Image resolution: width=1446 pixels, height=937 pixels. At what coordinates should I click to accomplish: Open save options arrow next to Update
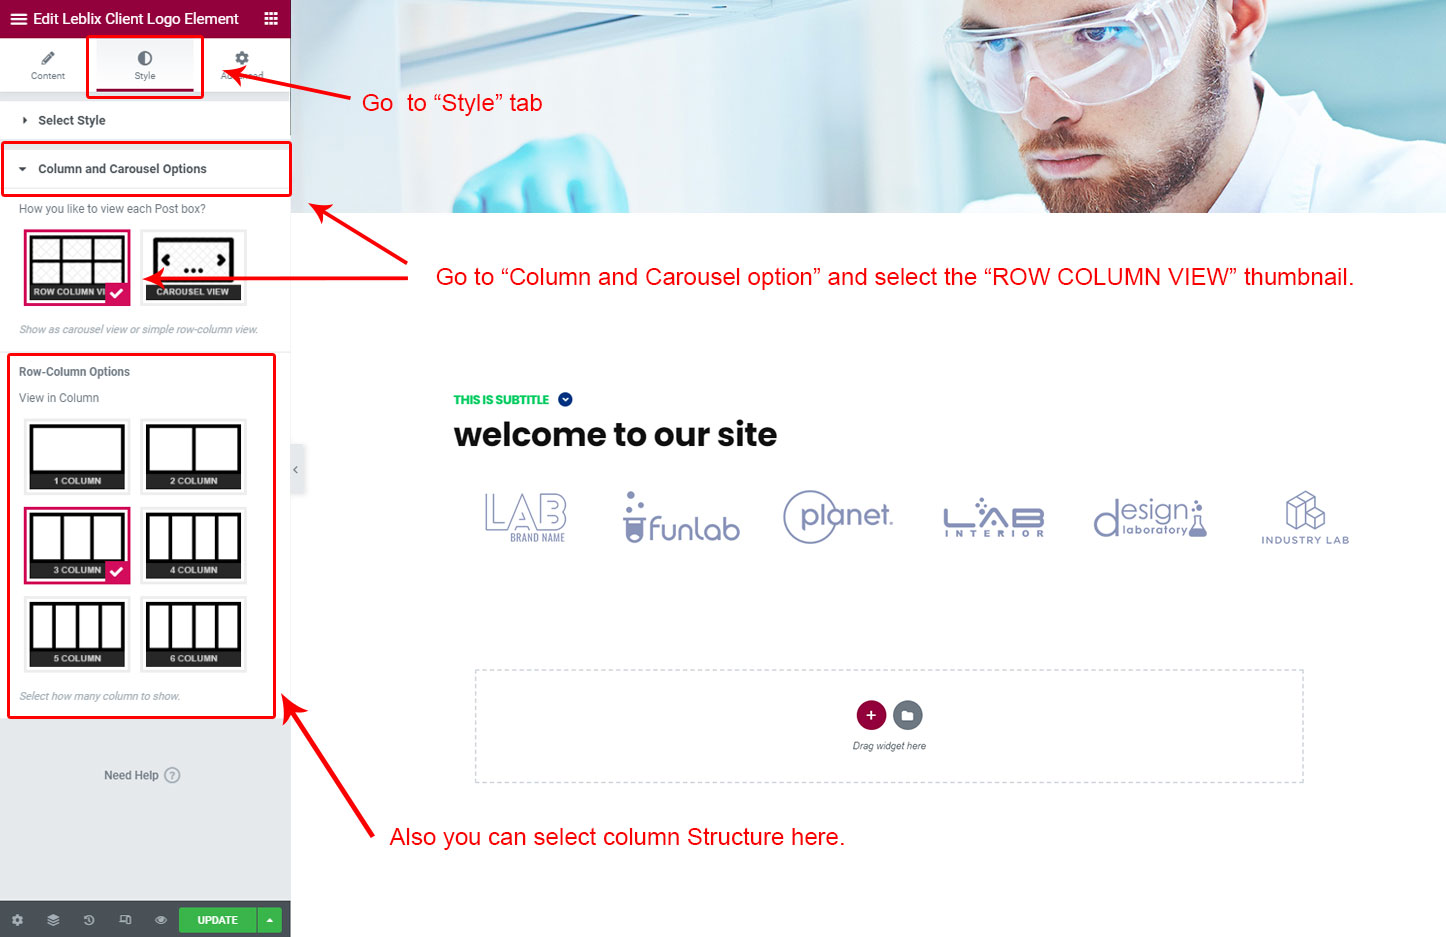coord(269,920)
